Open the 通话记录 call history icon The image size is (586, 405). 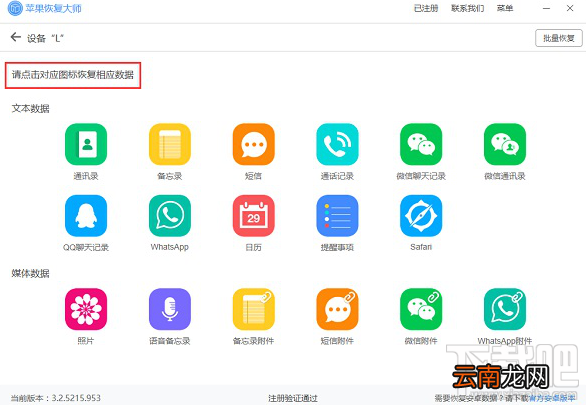click(x=337, y=144)
